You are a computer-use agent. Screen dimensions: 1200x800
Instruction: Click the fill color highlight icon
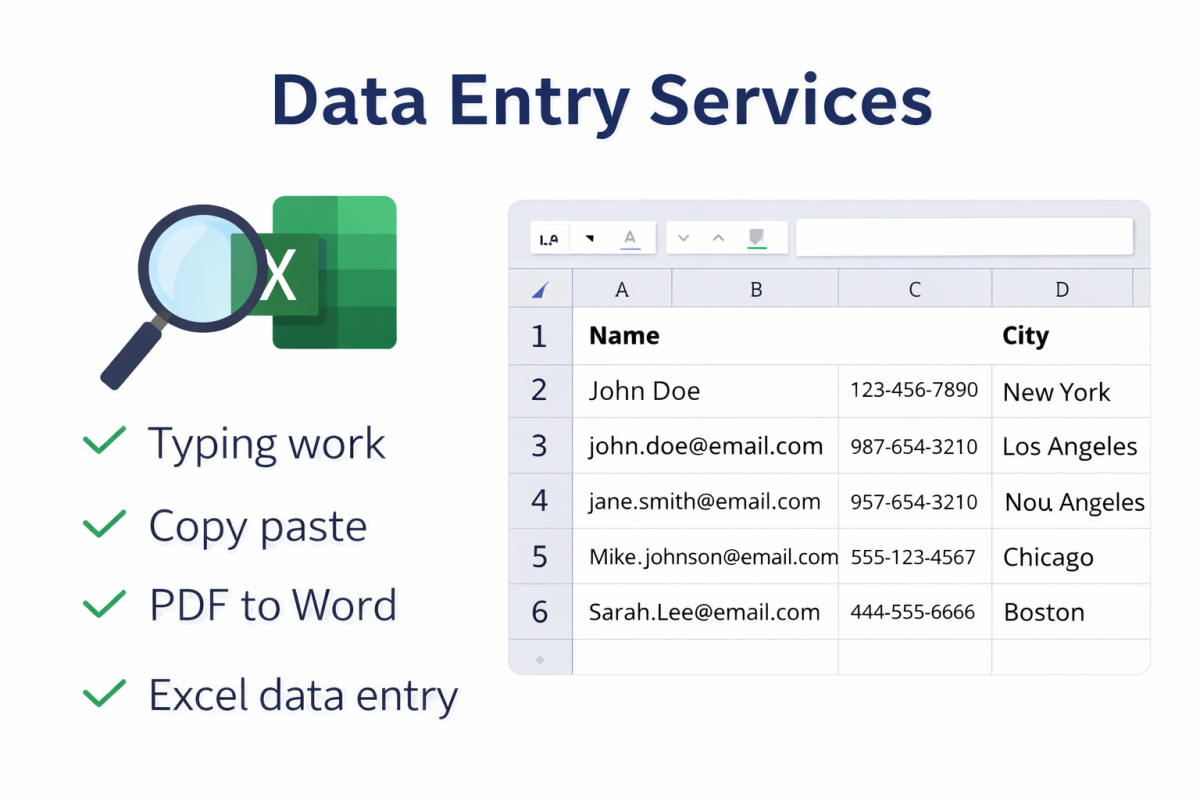click(x=757, y=238)
